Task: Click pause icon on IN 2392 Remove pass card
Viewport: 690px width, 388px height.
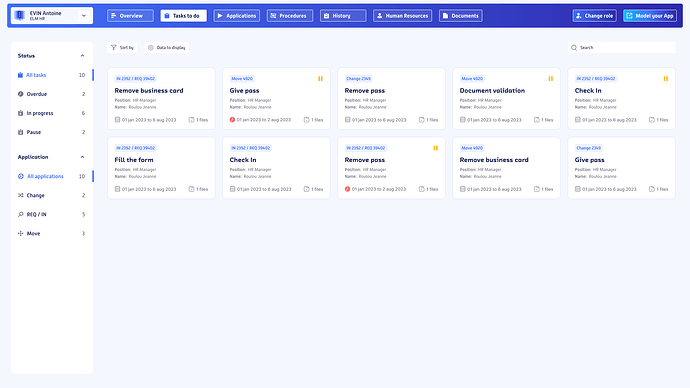Action: point(436,148)
